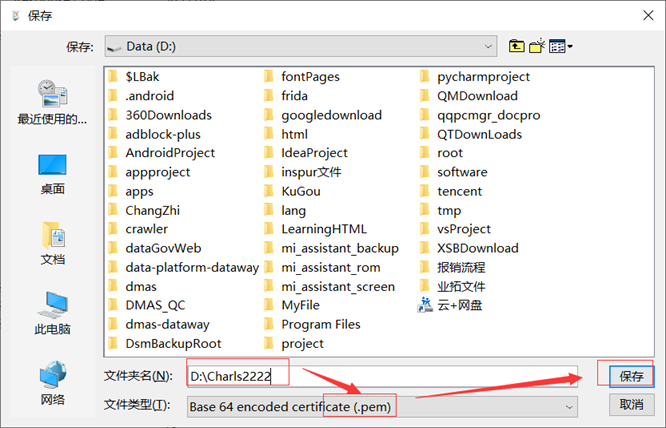The width and height of the screenshot is (666, 428).
Task: Select the DMAS_QC folder
Action: click(x=147, y=305)
